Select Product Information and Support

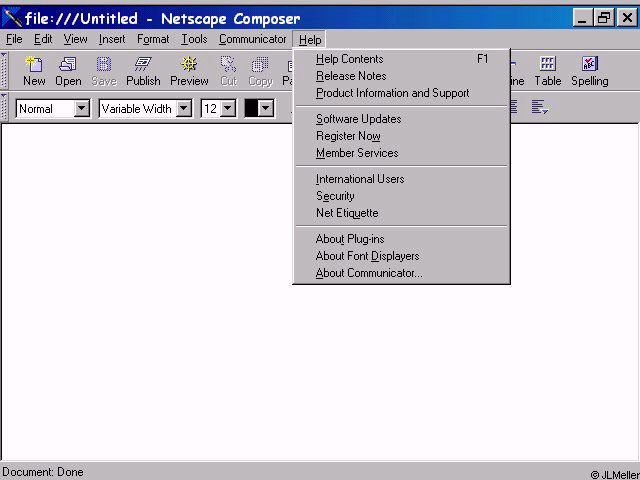coord(402,93)
